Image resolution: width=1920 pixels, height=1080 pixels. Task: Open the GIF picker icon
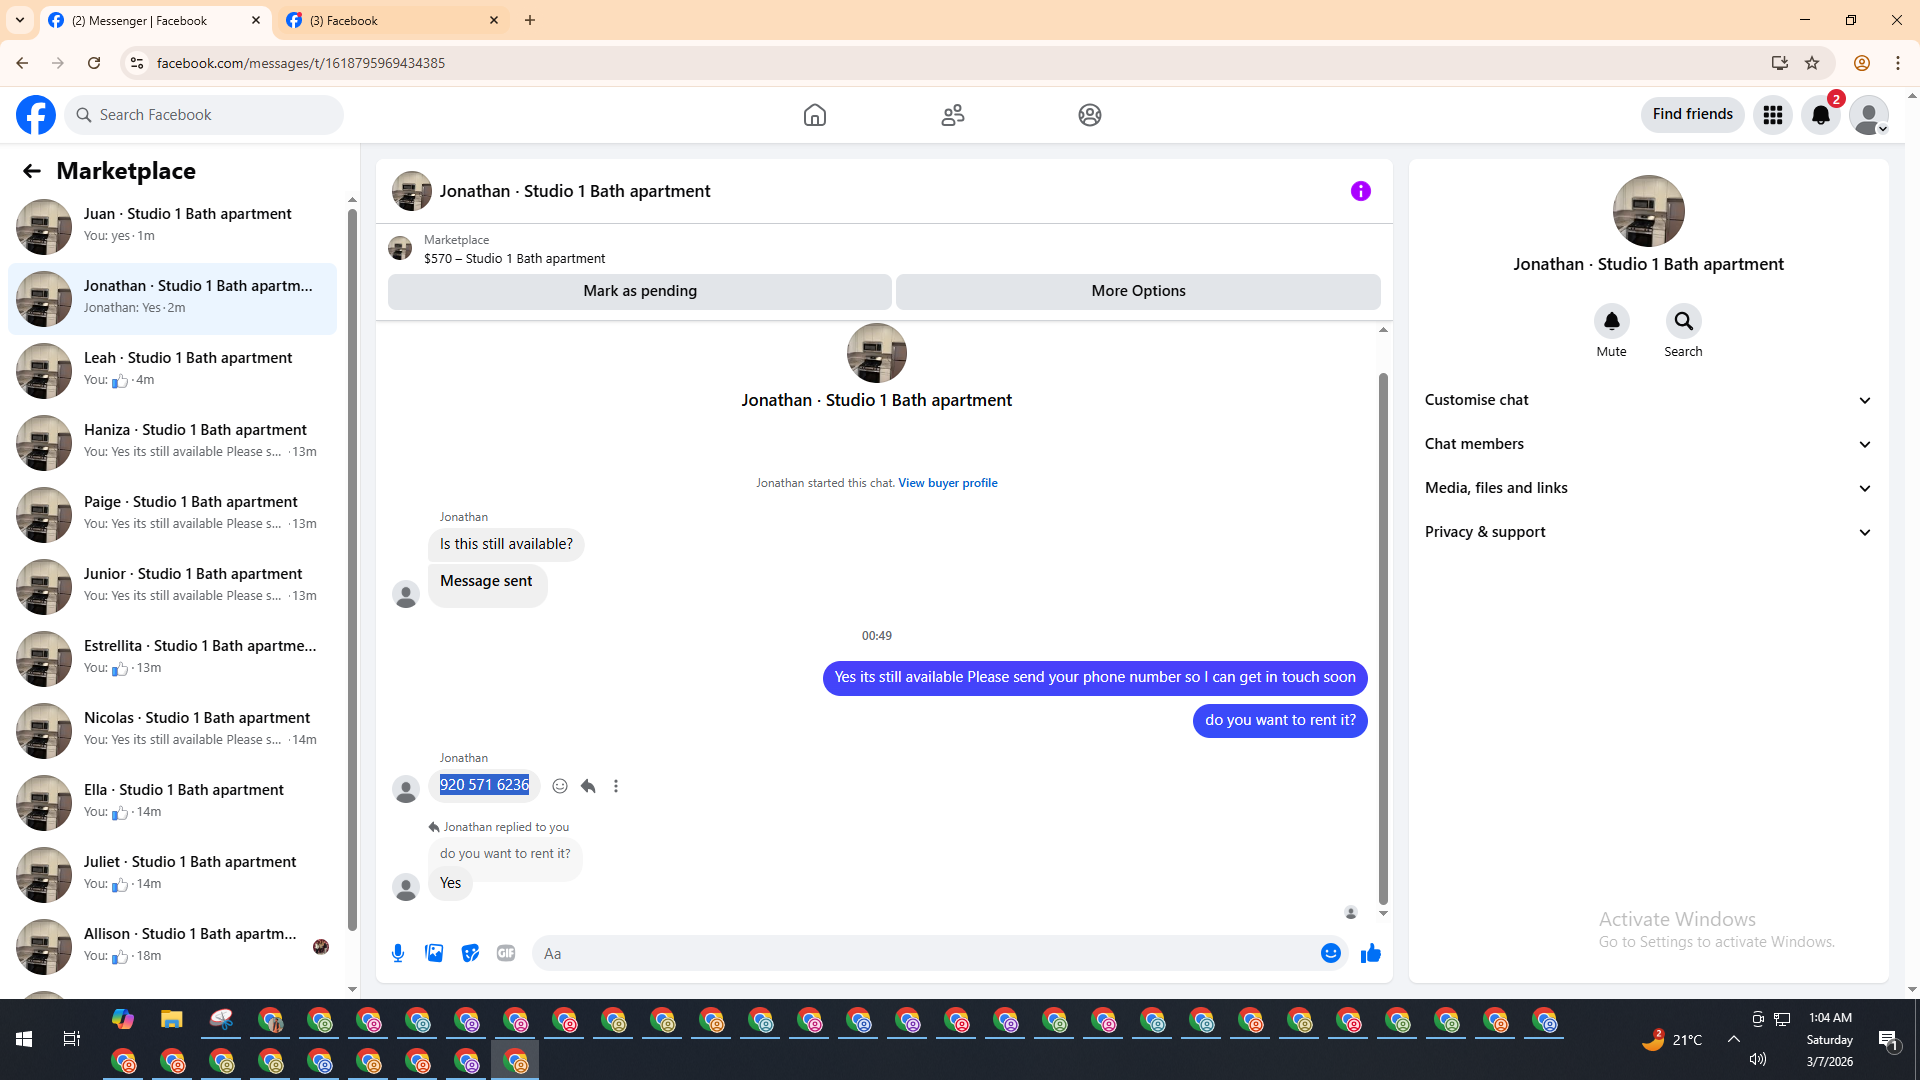tap(506, 953)
